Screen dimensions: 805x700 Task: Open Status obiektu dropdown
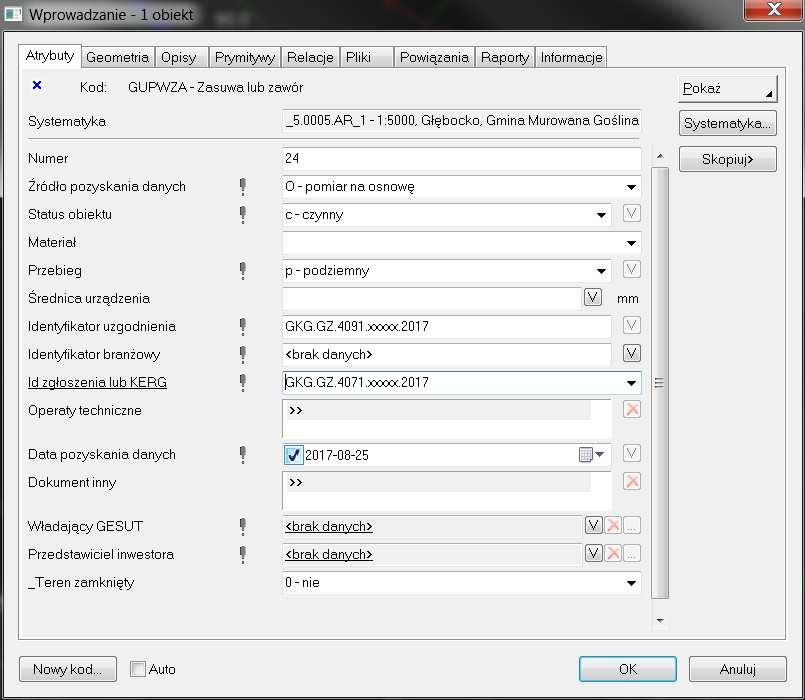(601, 215)
